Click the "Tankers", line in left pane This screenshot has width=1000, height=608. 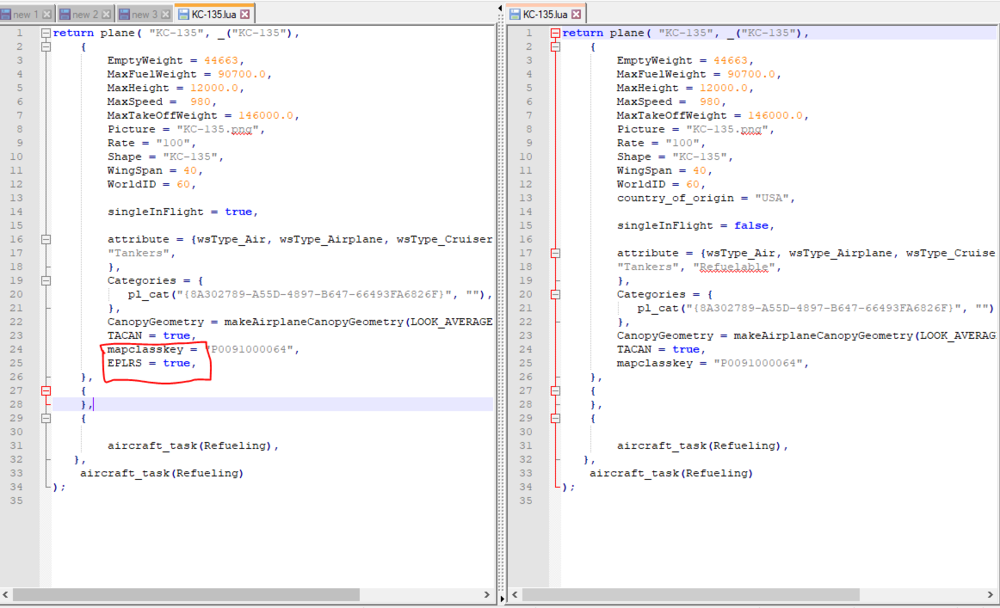pos(142,253)
